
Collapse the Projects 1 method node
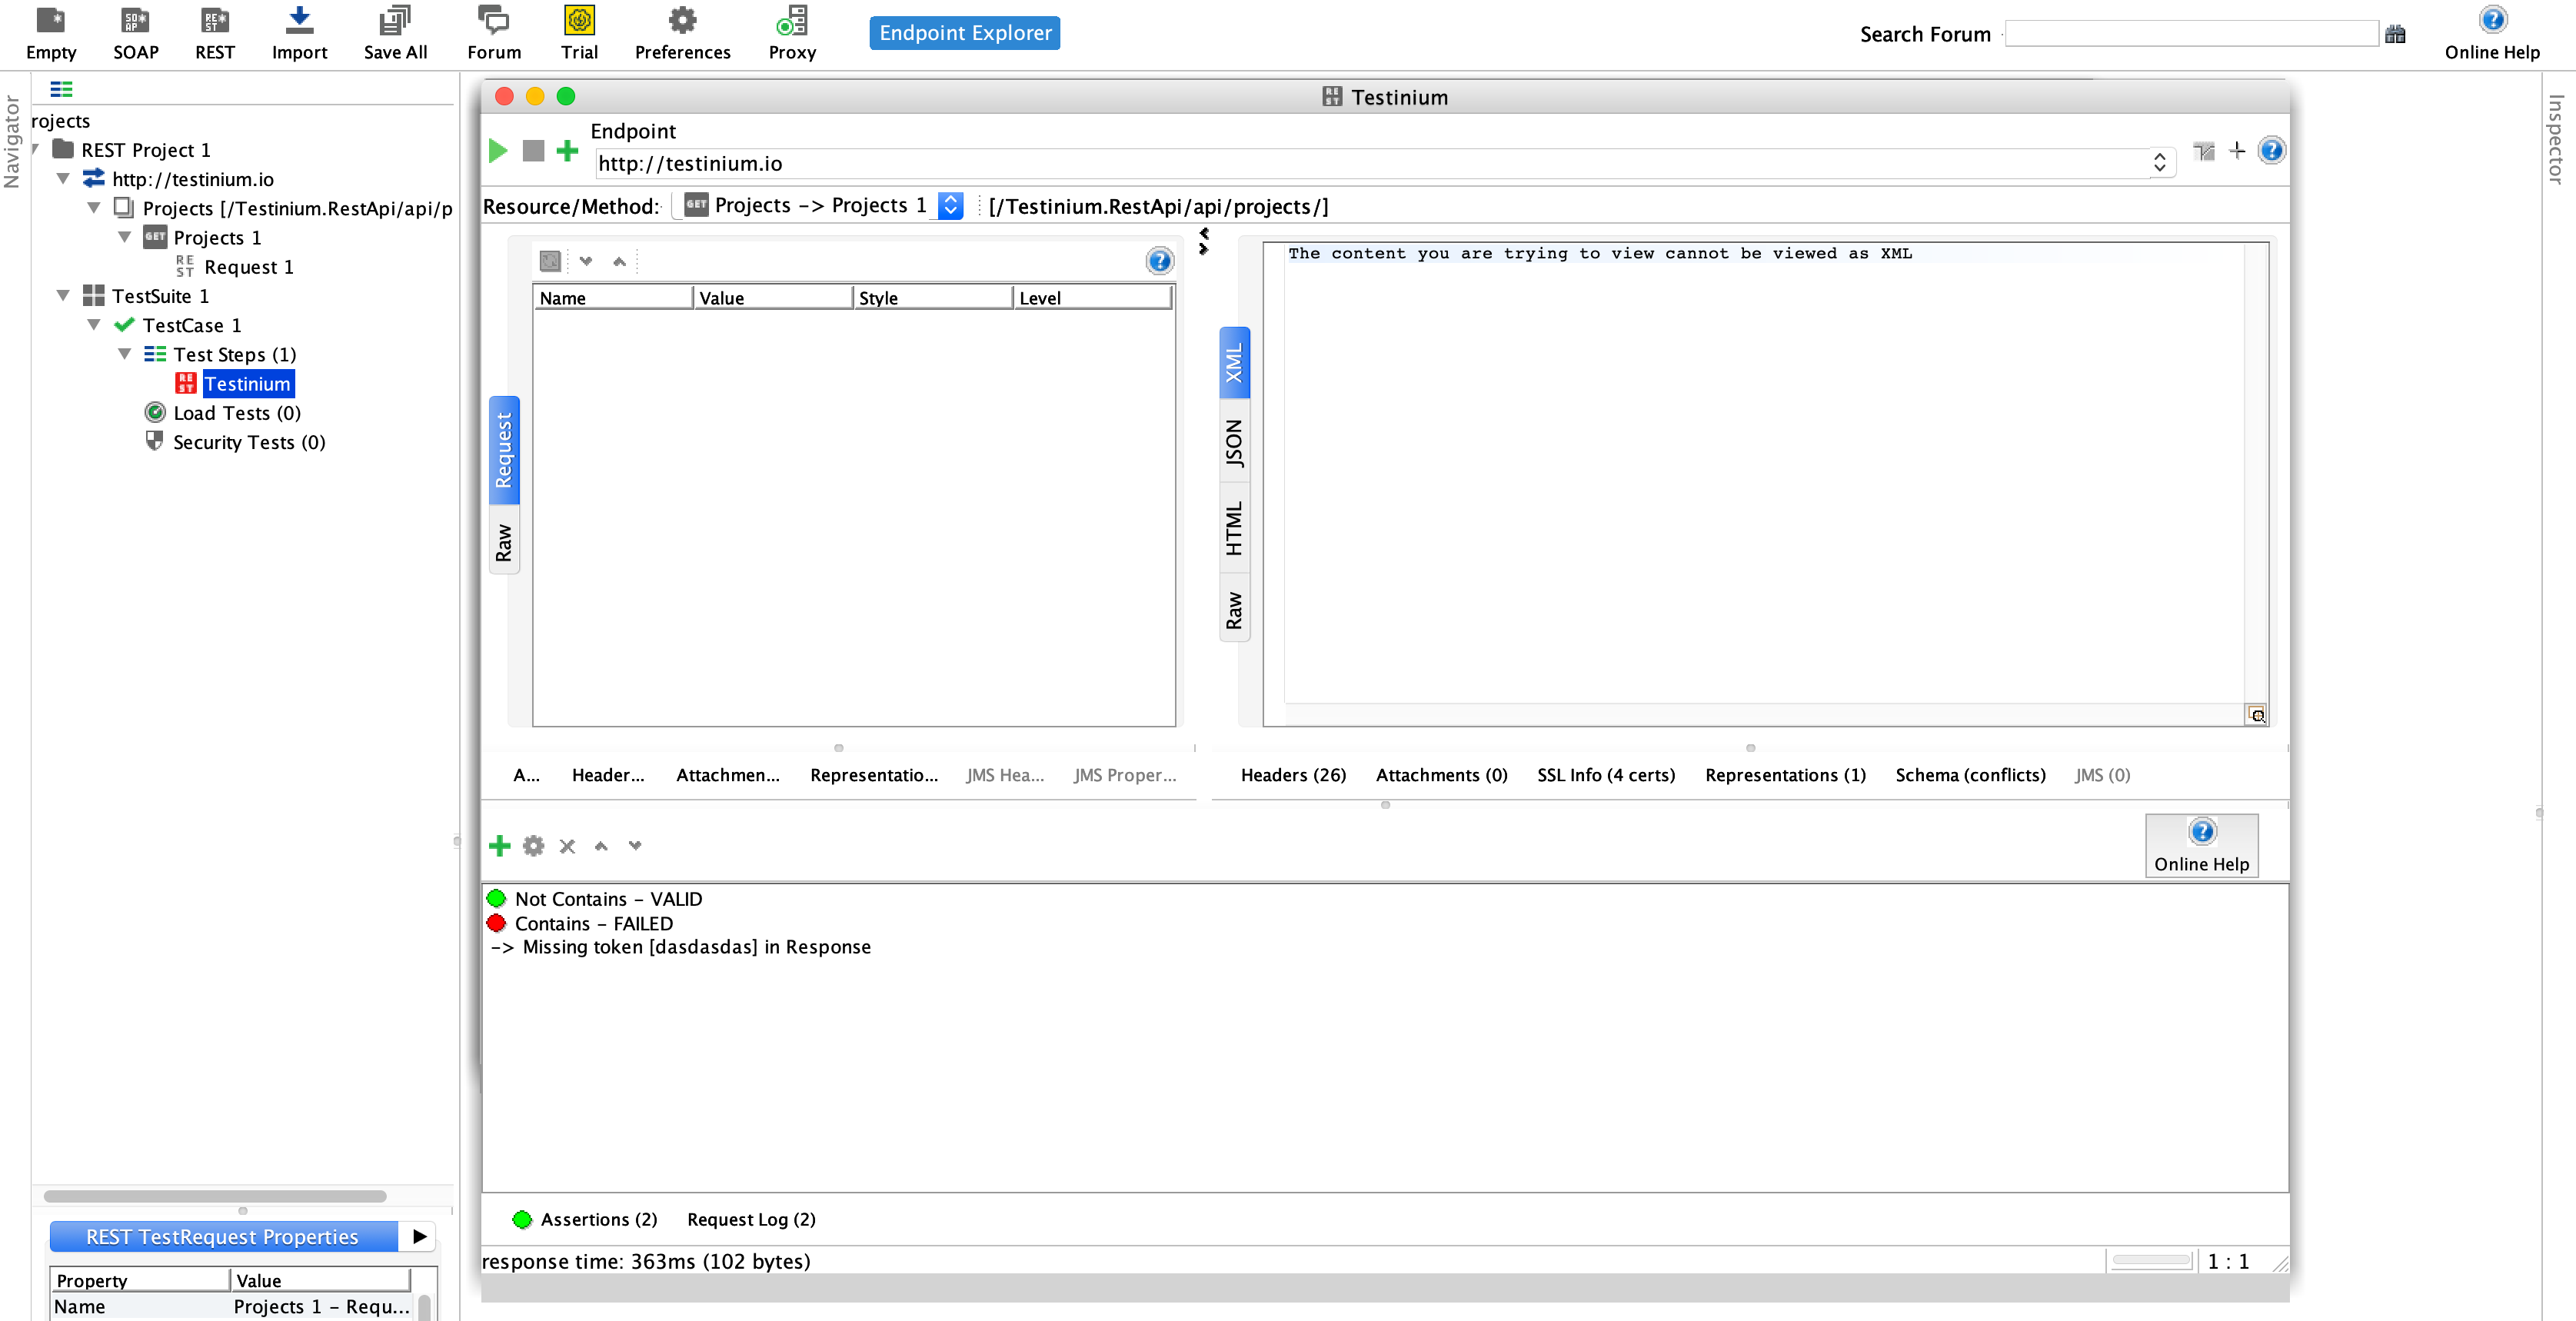[125, 237]
